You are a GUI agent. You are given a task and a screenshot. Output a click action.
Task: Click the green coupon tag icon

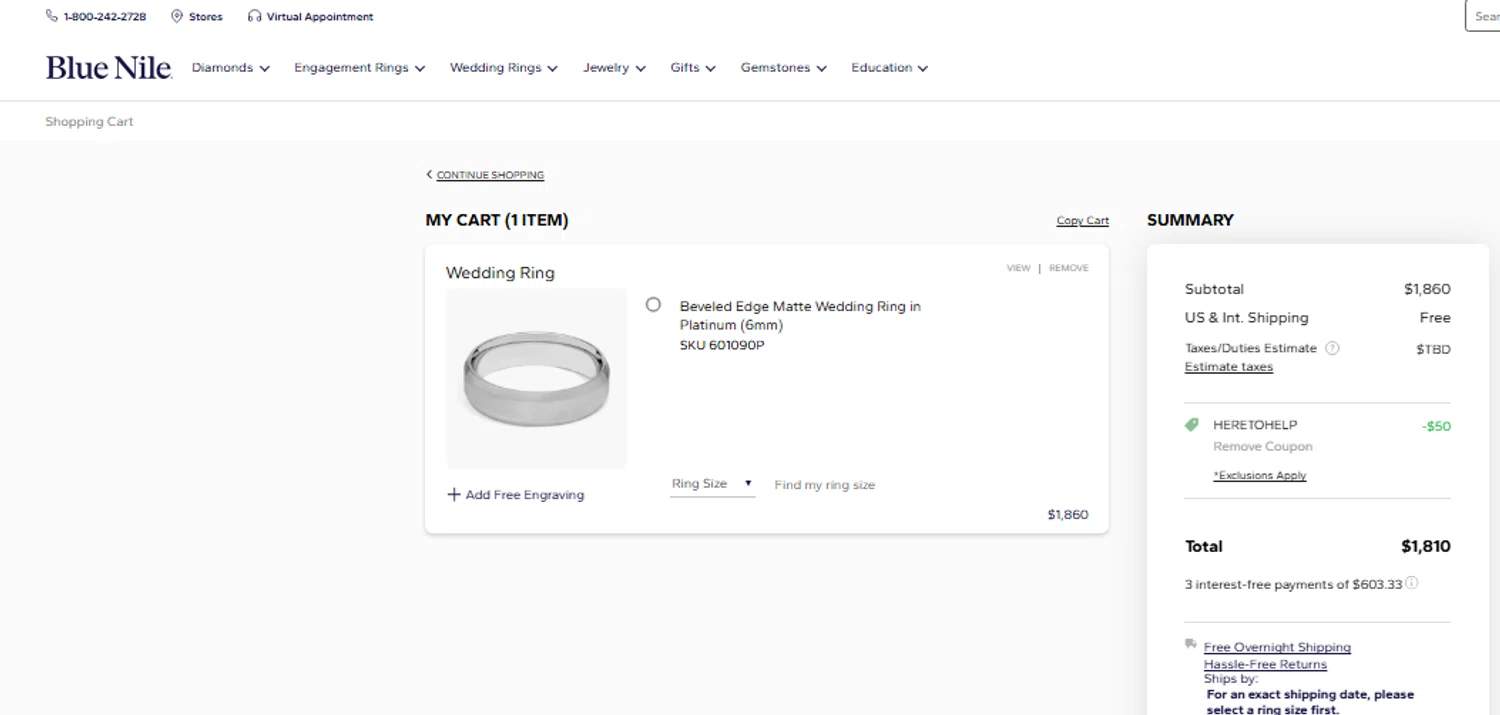[1192, 425]
